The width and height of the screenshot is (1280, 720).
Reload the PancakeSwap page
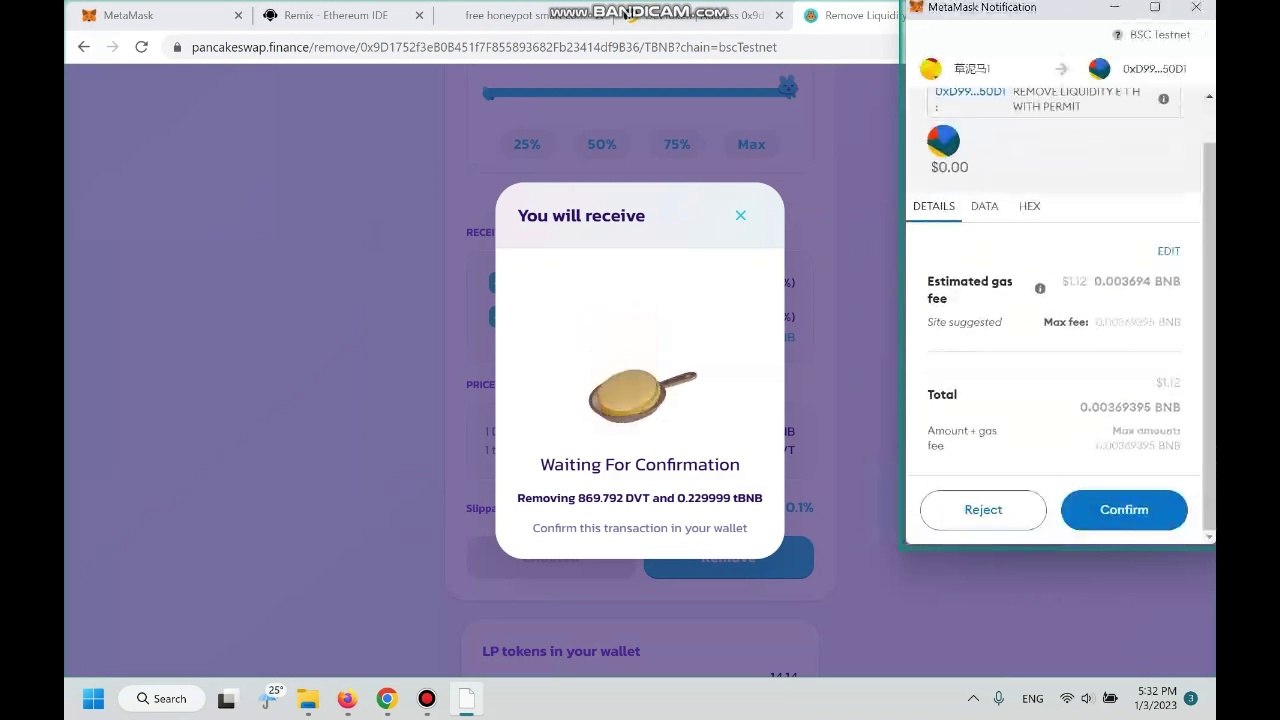141,47
